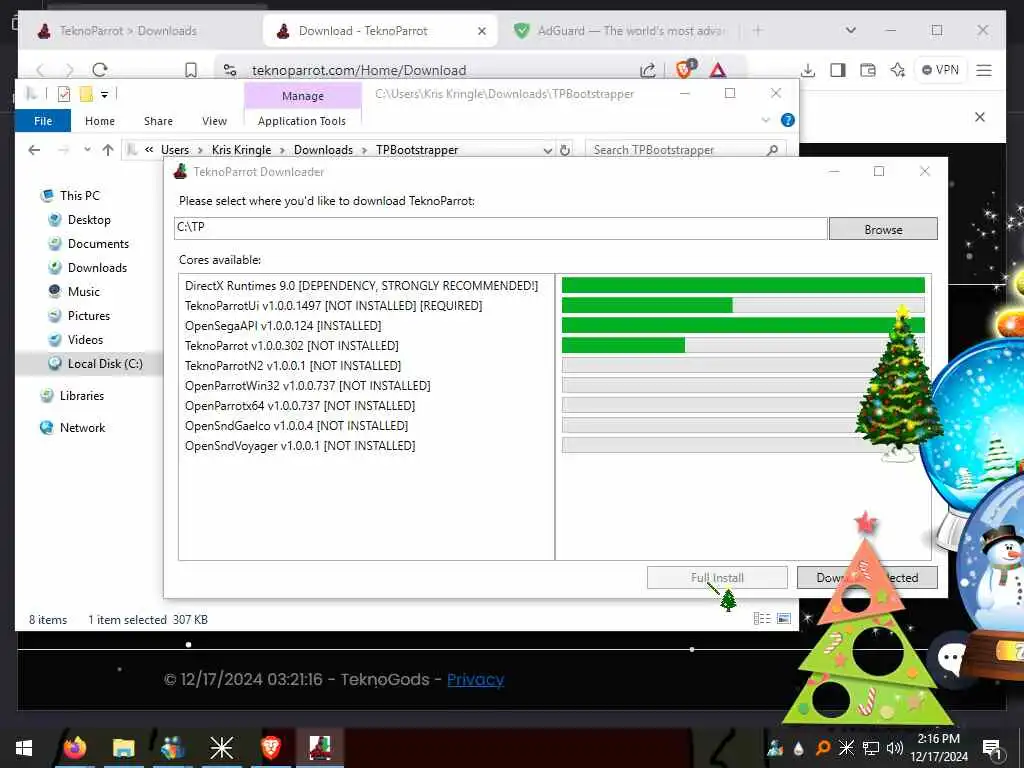The height and width of the screenshot is (768, 1024).
Task: Open the File menu in Explorer
Action: 43,121
